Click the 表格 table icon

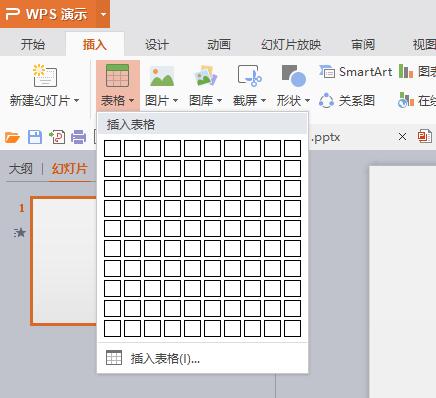[x=117, y=76]
